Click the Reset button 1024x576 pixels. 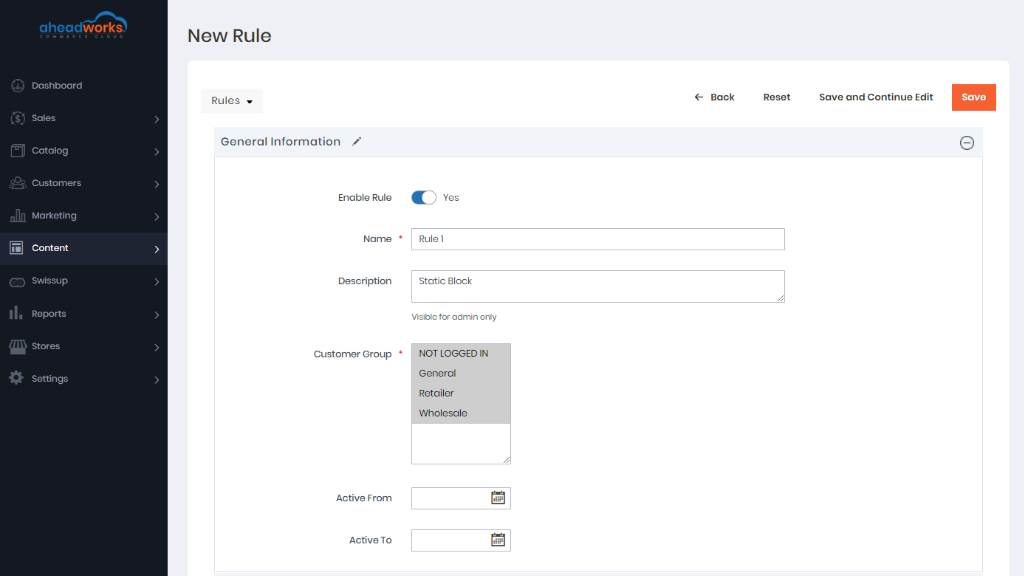pos(776,97)
